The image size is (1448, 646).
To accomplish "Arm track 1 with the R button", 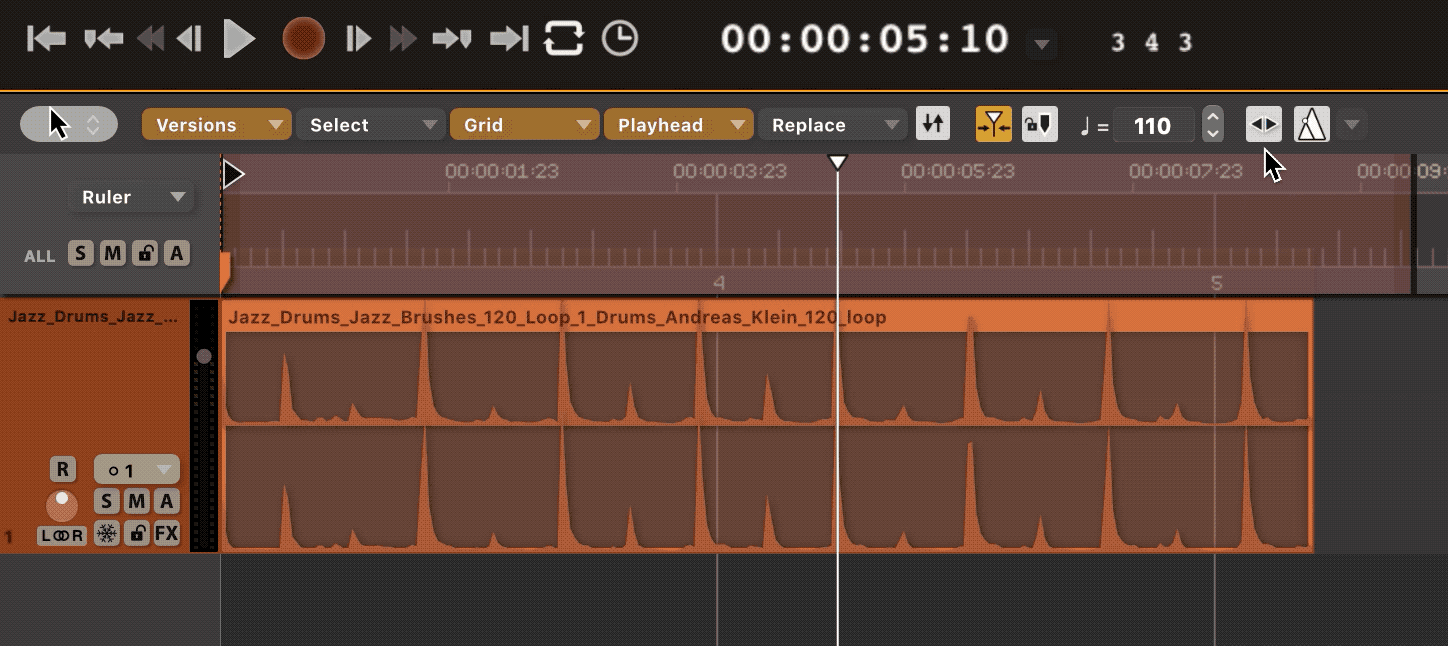I will (63, 469).
